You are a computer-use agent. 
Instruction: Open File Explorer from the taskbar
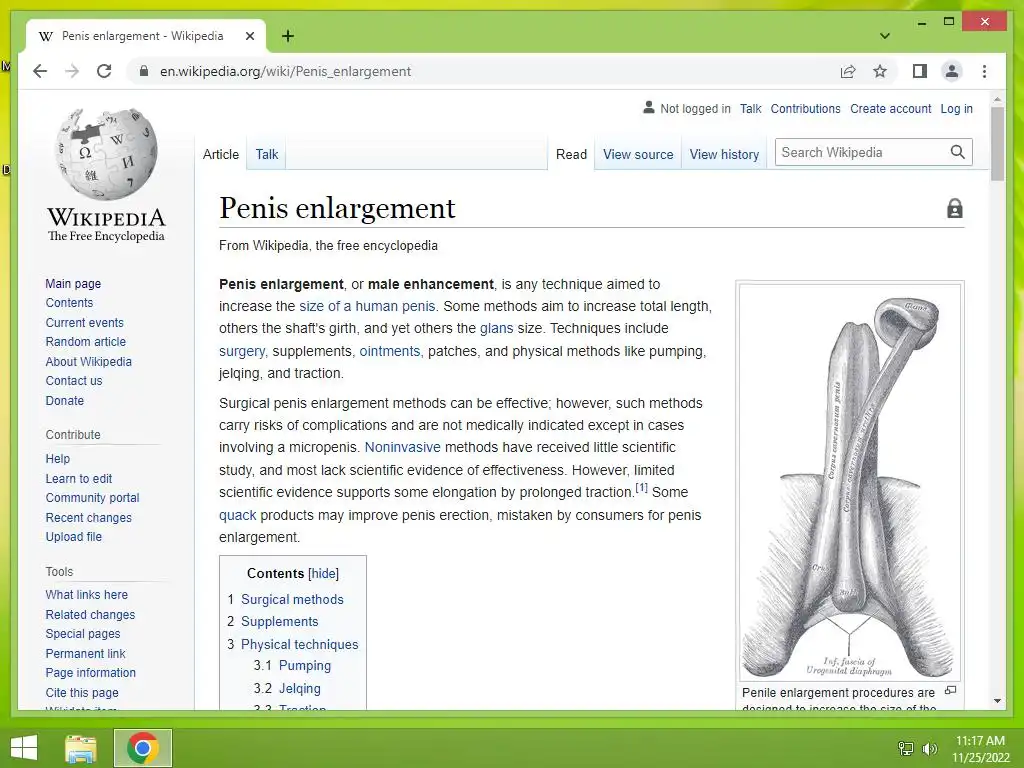[81, 748]
